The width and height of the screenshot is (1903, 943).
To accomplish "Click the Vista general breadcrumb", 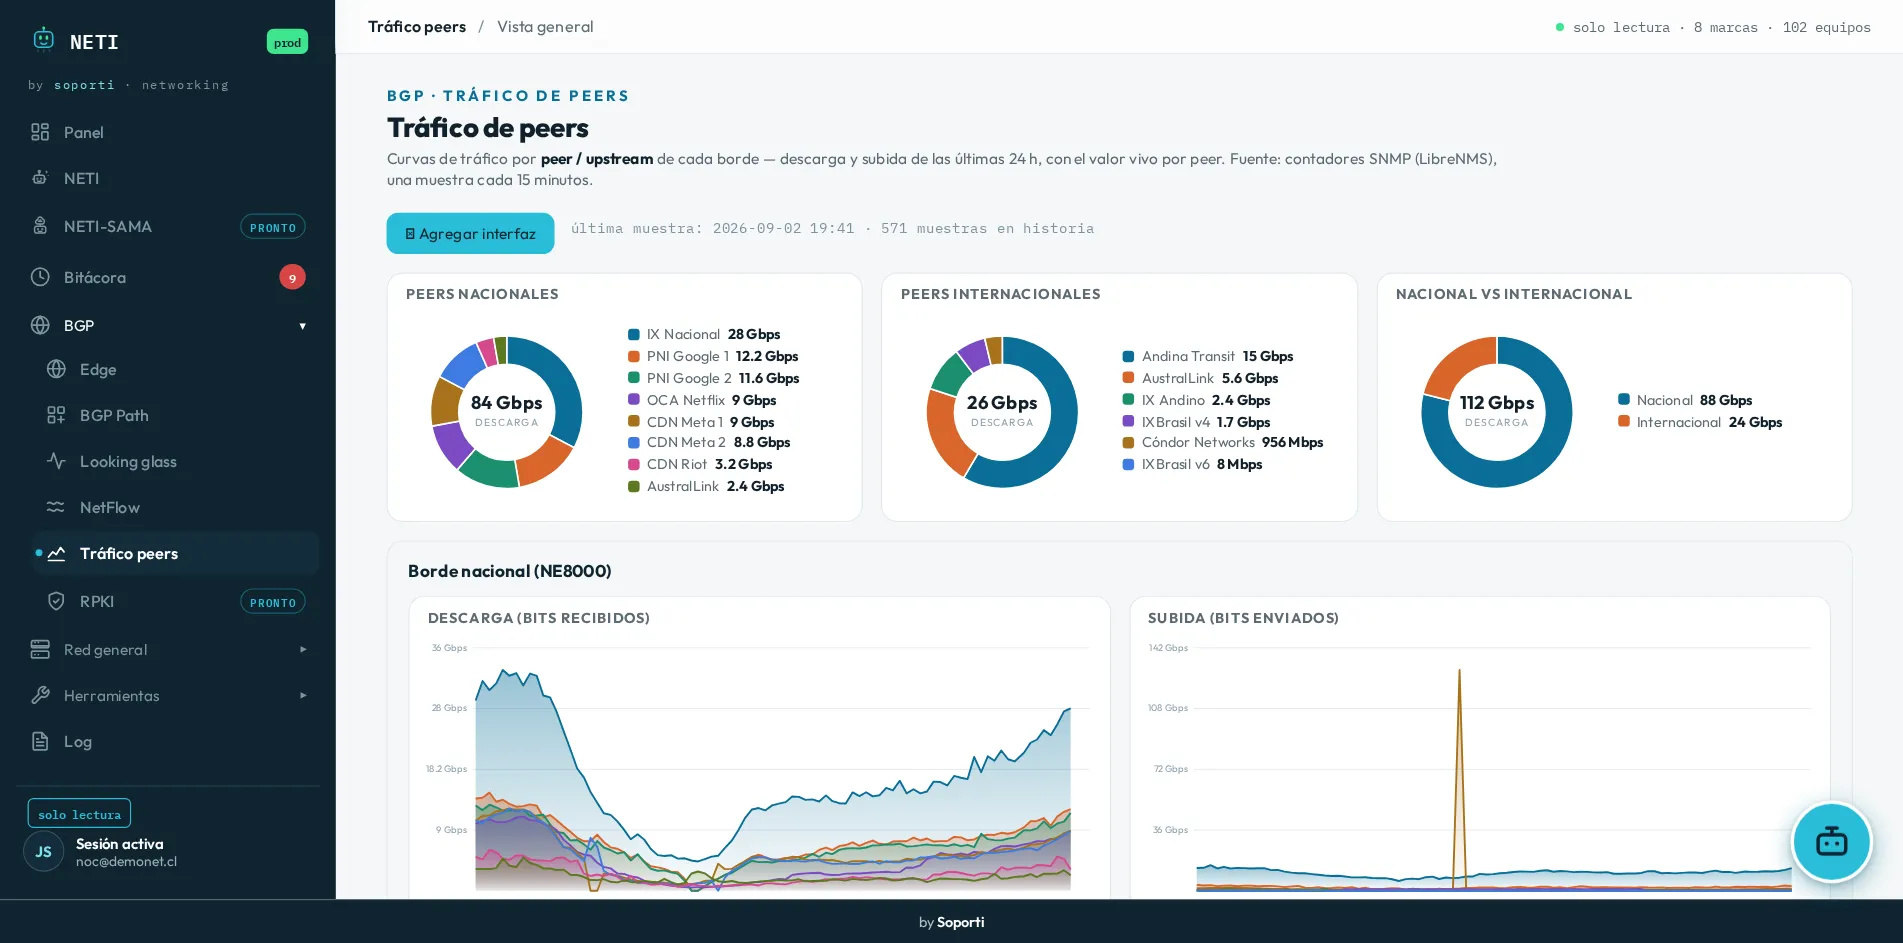I will tap(545, 27).
